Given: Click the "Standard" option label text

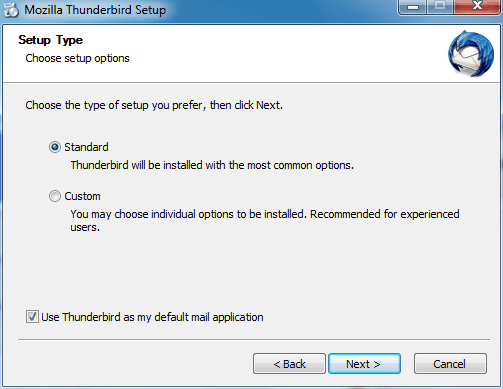Looking at the screenshot, I should [x=86, y=147].
